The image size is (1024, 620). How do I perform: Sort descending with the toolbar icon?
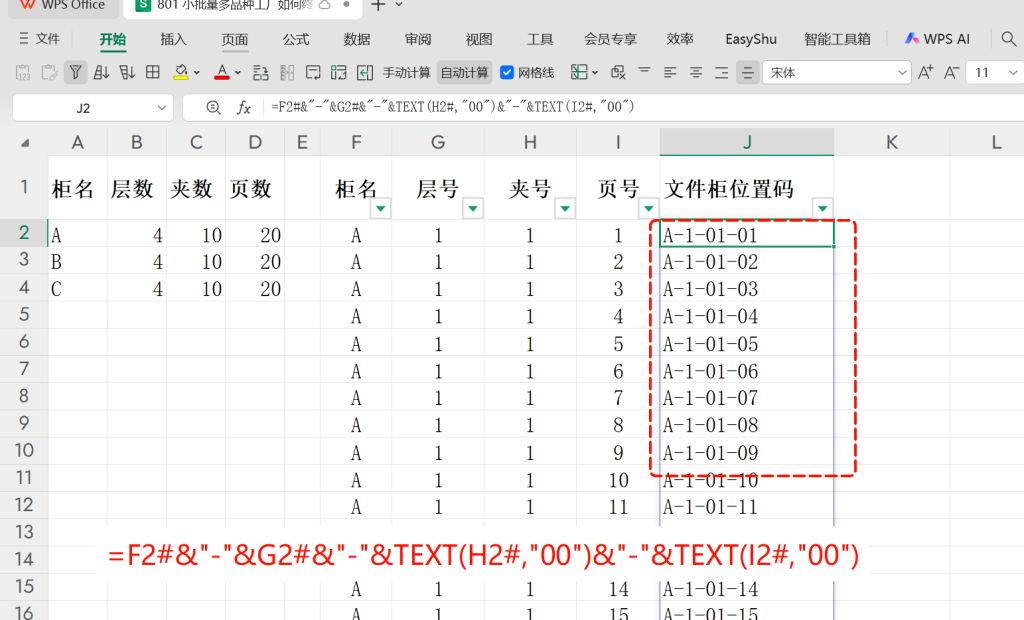[127, 73]
